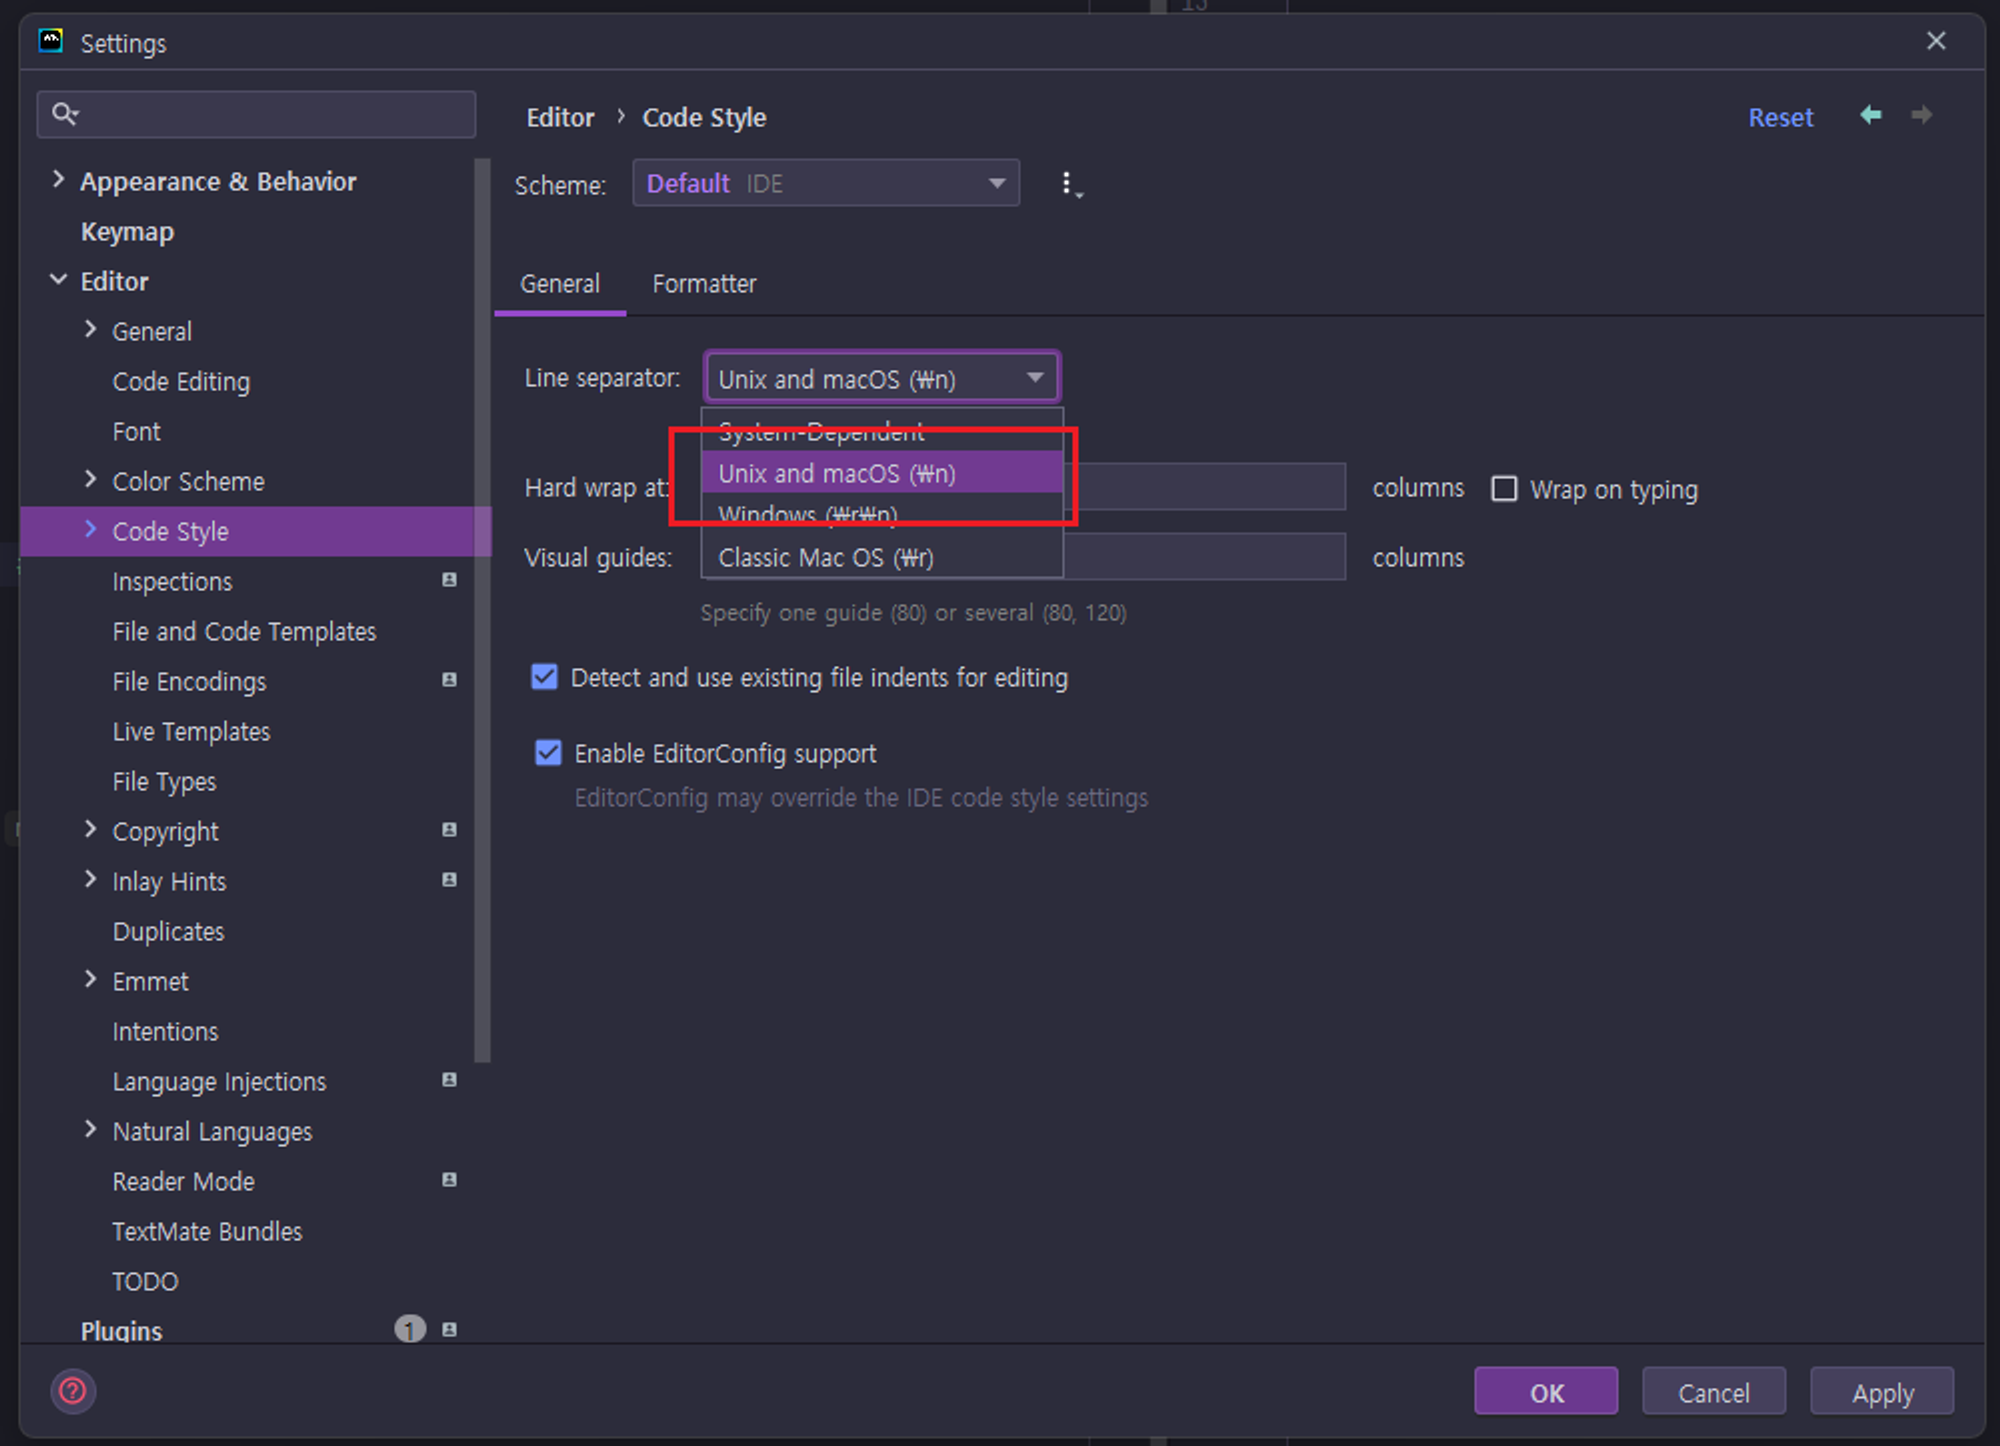Uncheck Detect and use existing file indents
The width and height of the screenshot is (2000, 1446).
pyautogui.click(x=545, y=678)
